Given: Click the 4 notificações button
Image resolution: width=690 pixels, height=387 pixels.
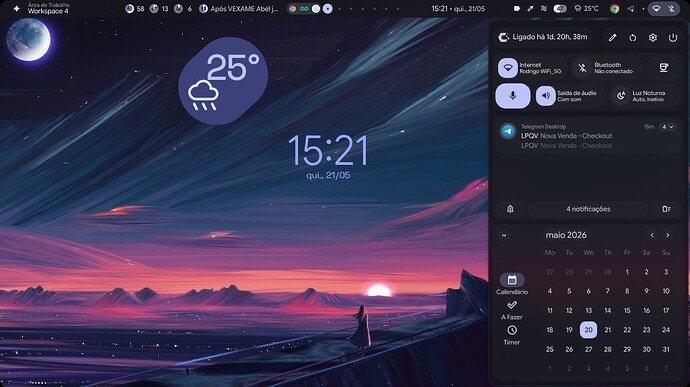Looking at the screenshot, I should click(588, 209).
